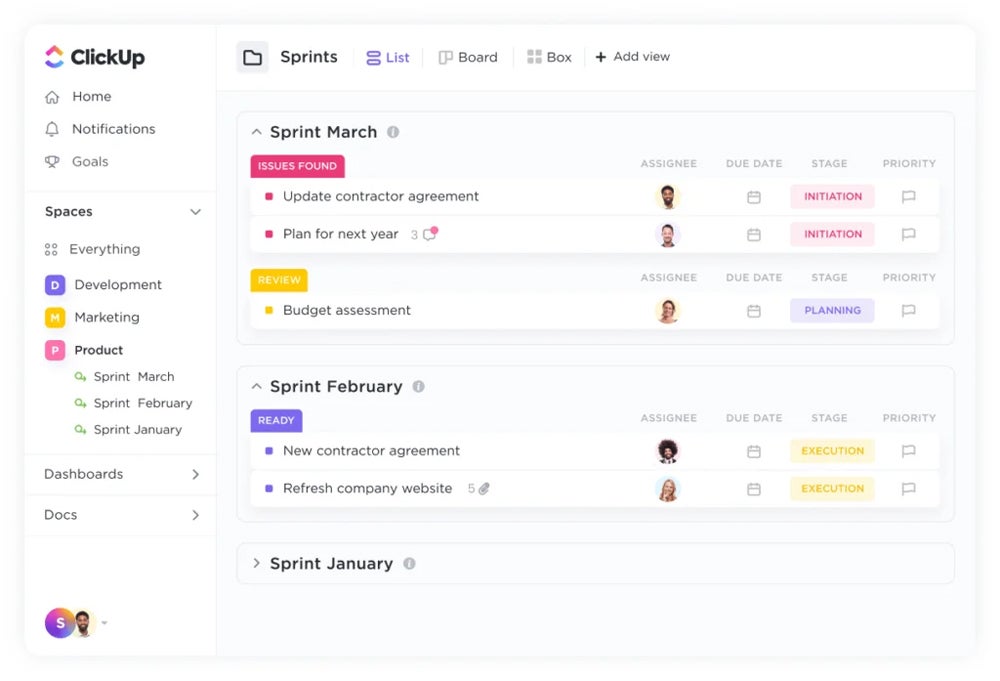
Task: Set priority flag for Refresh company website
Action: 909,488
